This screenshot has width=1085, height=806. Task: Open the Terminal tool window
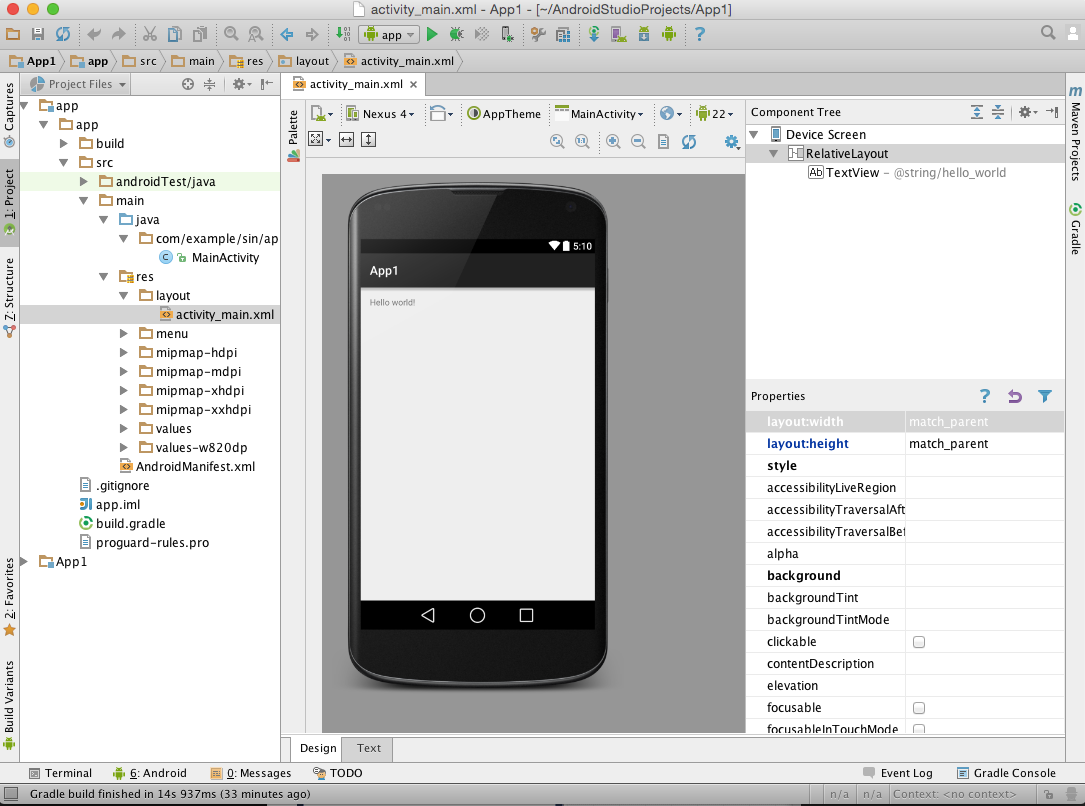point(60,772)
